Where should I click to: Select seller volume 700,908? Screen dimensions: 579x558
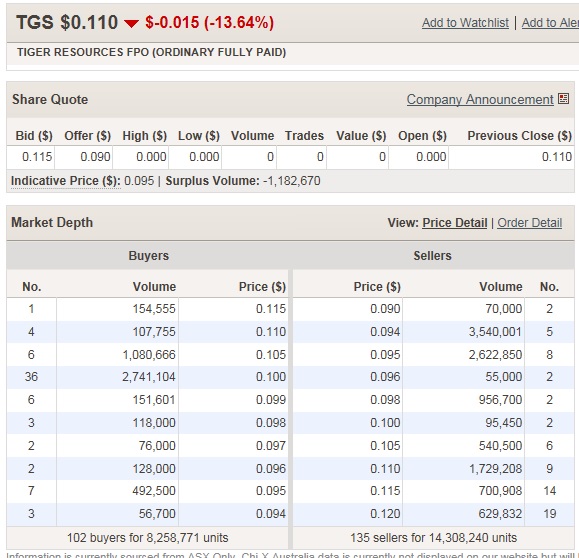[x=500, y=490]
